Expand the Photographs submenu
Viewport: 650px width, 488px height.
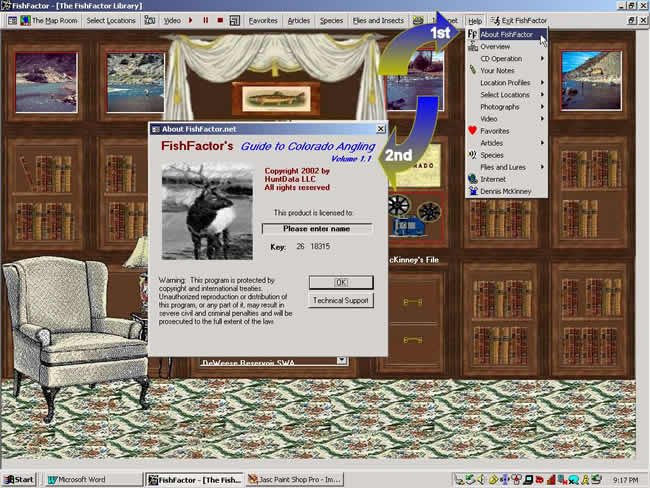pos(506,107)
